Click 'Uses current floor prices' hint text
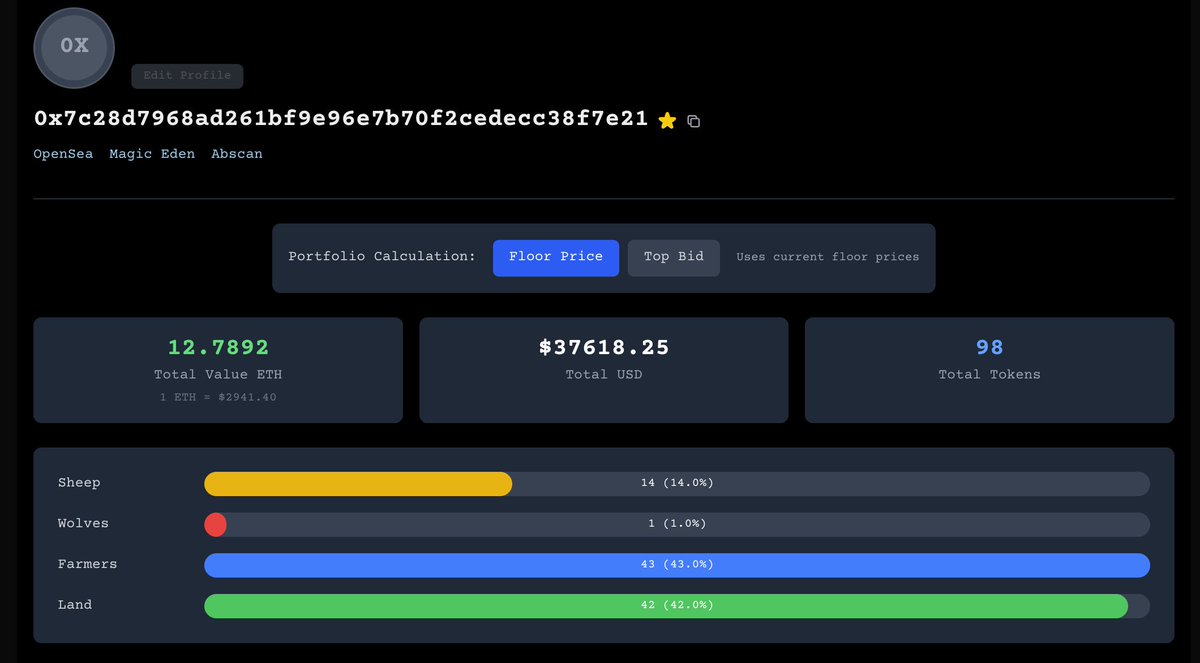 [x=828, y=257]
